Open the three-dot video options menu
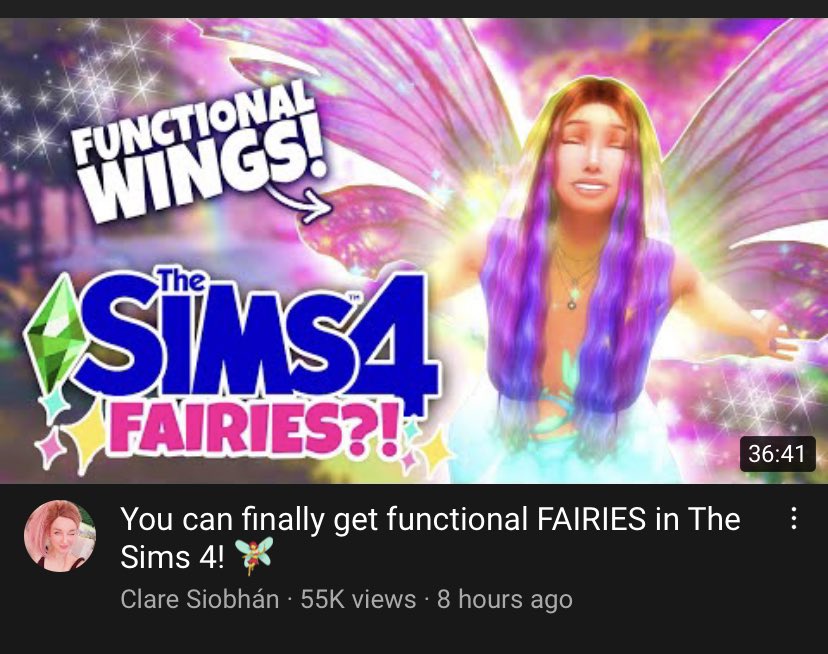Screen dimensions: 828x654 coord(793,518)
